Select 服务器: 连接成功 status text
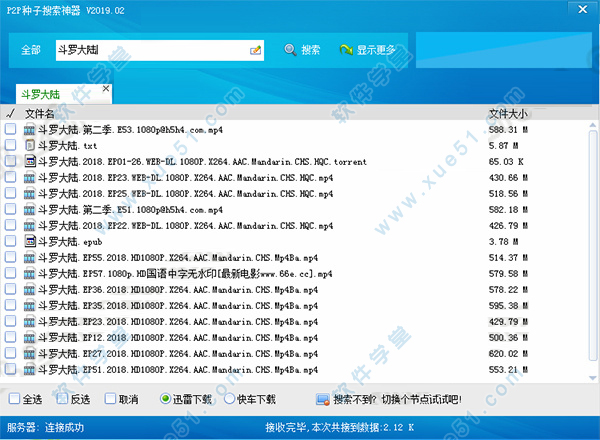600x440 pixels. [x=45, y=427]
